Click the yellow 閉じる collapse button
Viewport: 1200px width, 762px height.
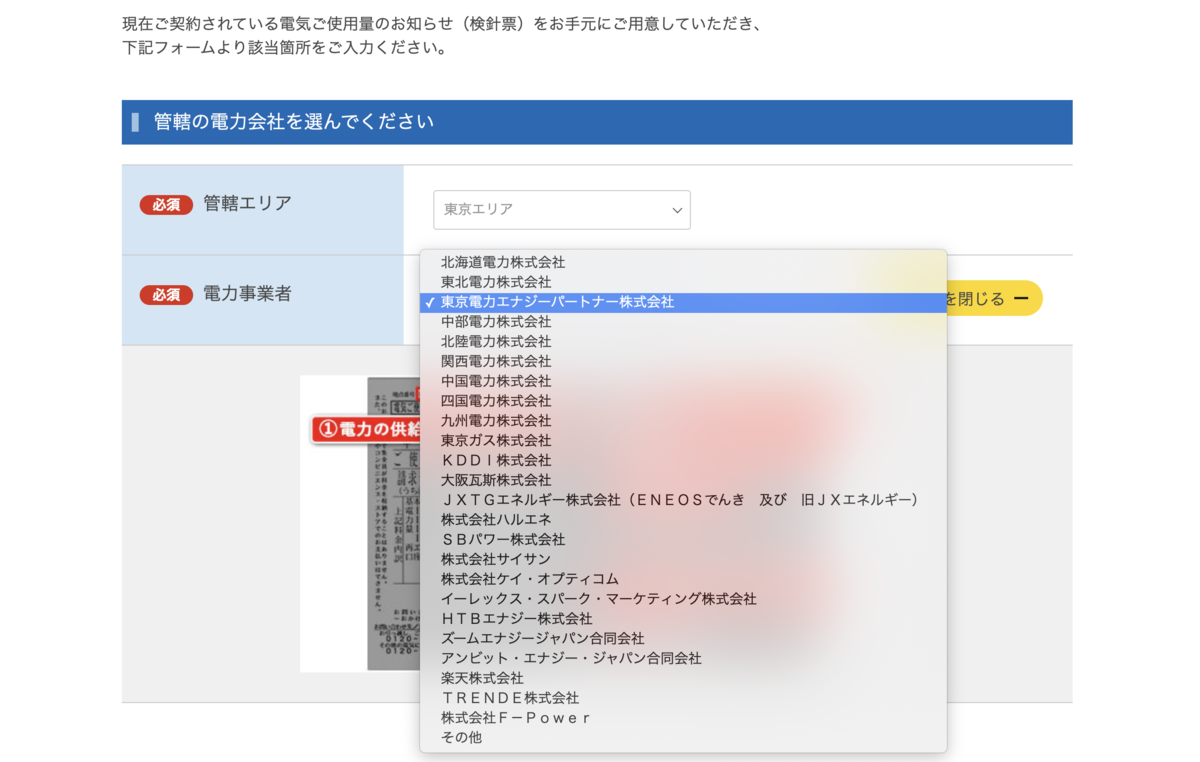tap(993, 299)
